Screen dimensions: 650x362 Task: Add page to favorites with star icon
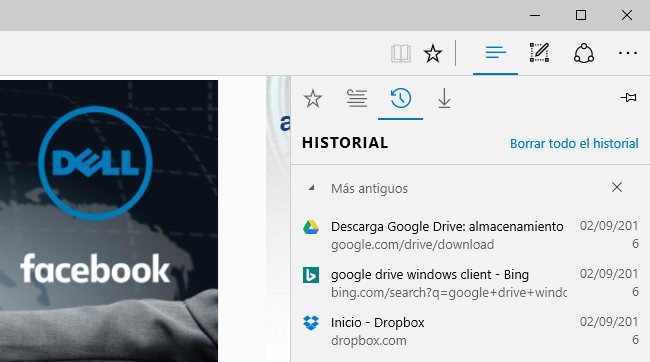pos(433,53)
